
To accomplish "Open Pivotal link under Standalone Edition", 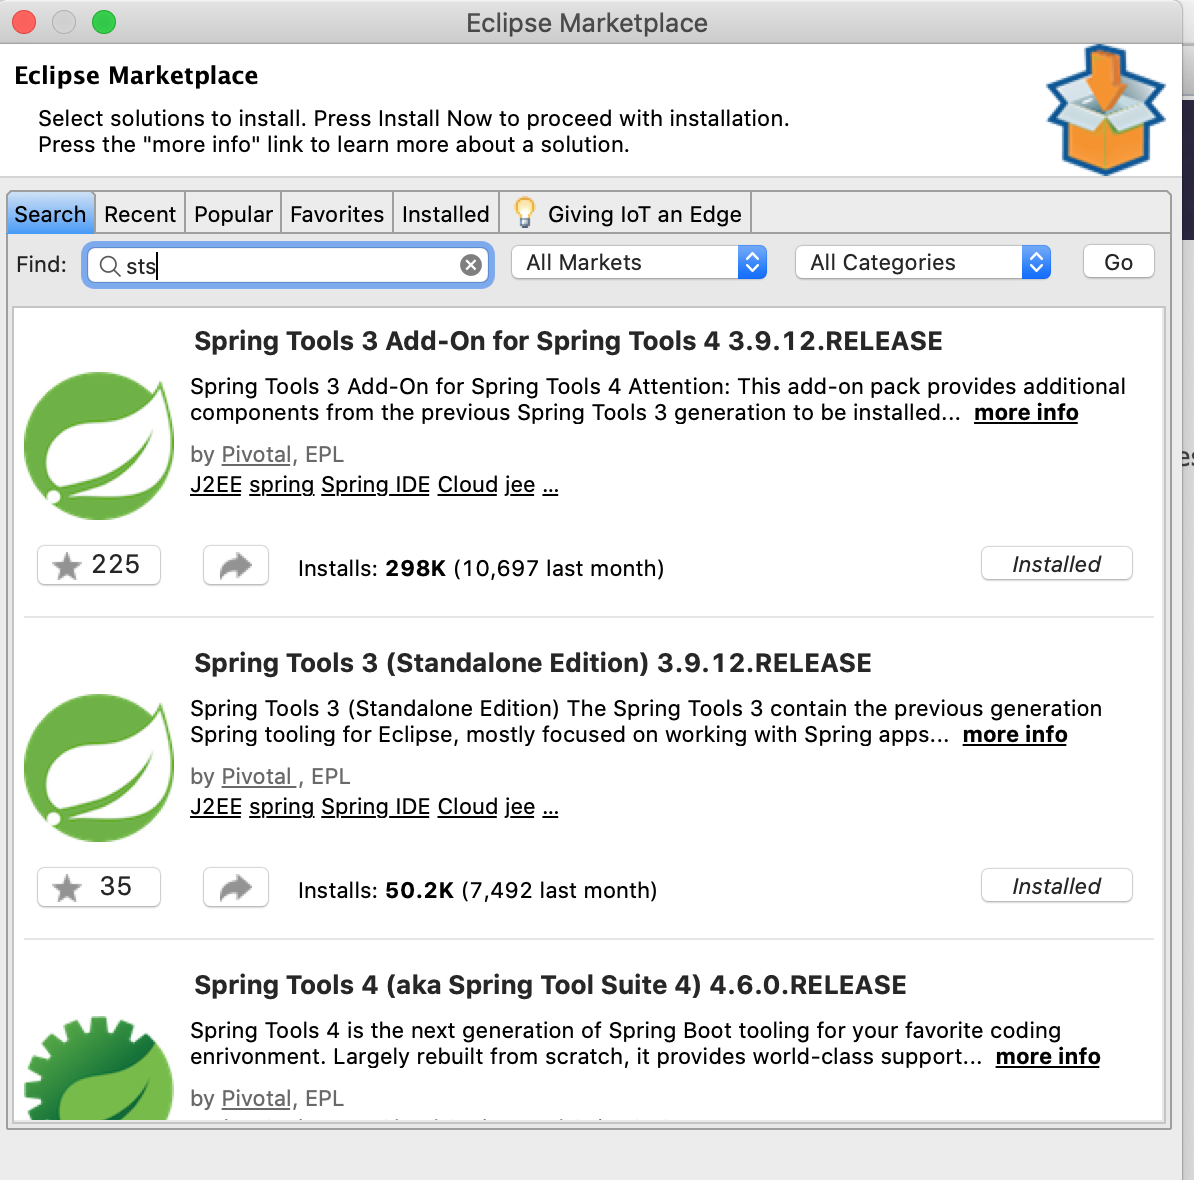I will click(257, 777).
